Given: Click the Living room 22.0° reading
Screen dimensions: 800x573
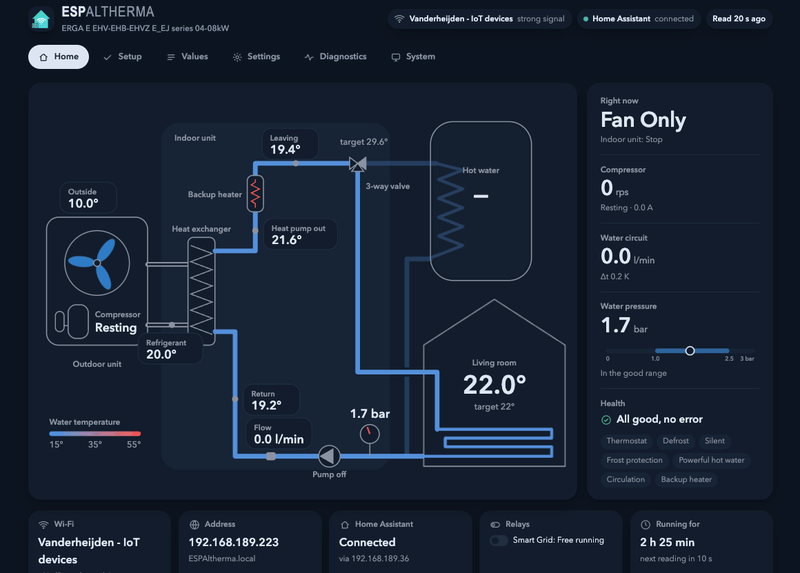Looking at the screenshot, I should pyautogui.click(x=494, y=385).
